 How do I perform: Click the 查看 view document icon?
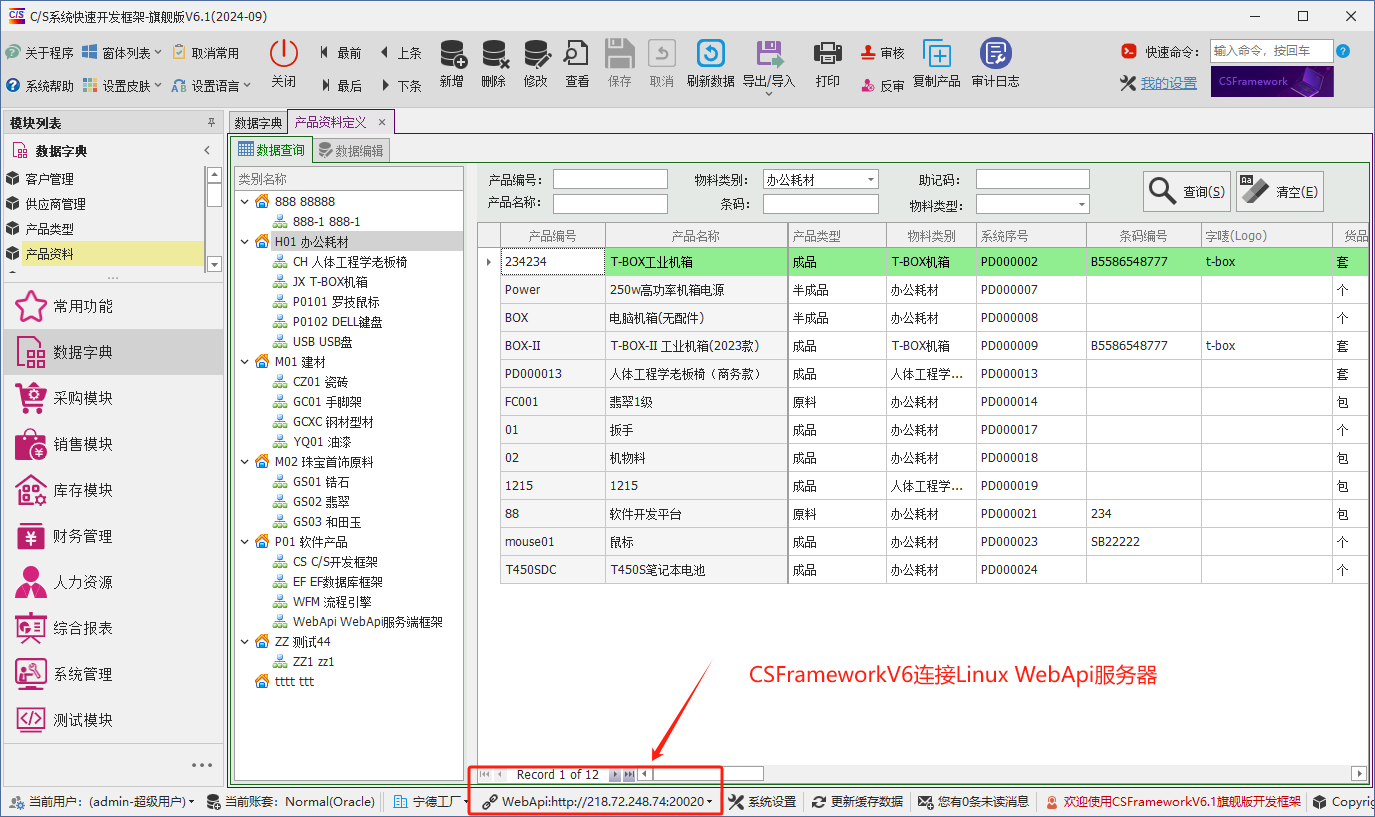coord(577,55)
